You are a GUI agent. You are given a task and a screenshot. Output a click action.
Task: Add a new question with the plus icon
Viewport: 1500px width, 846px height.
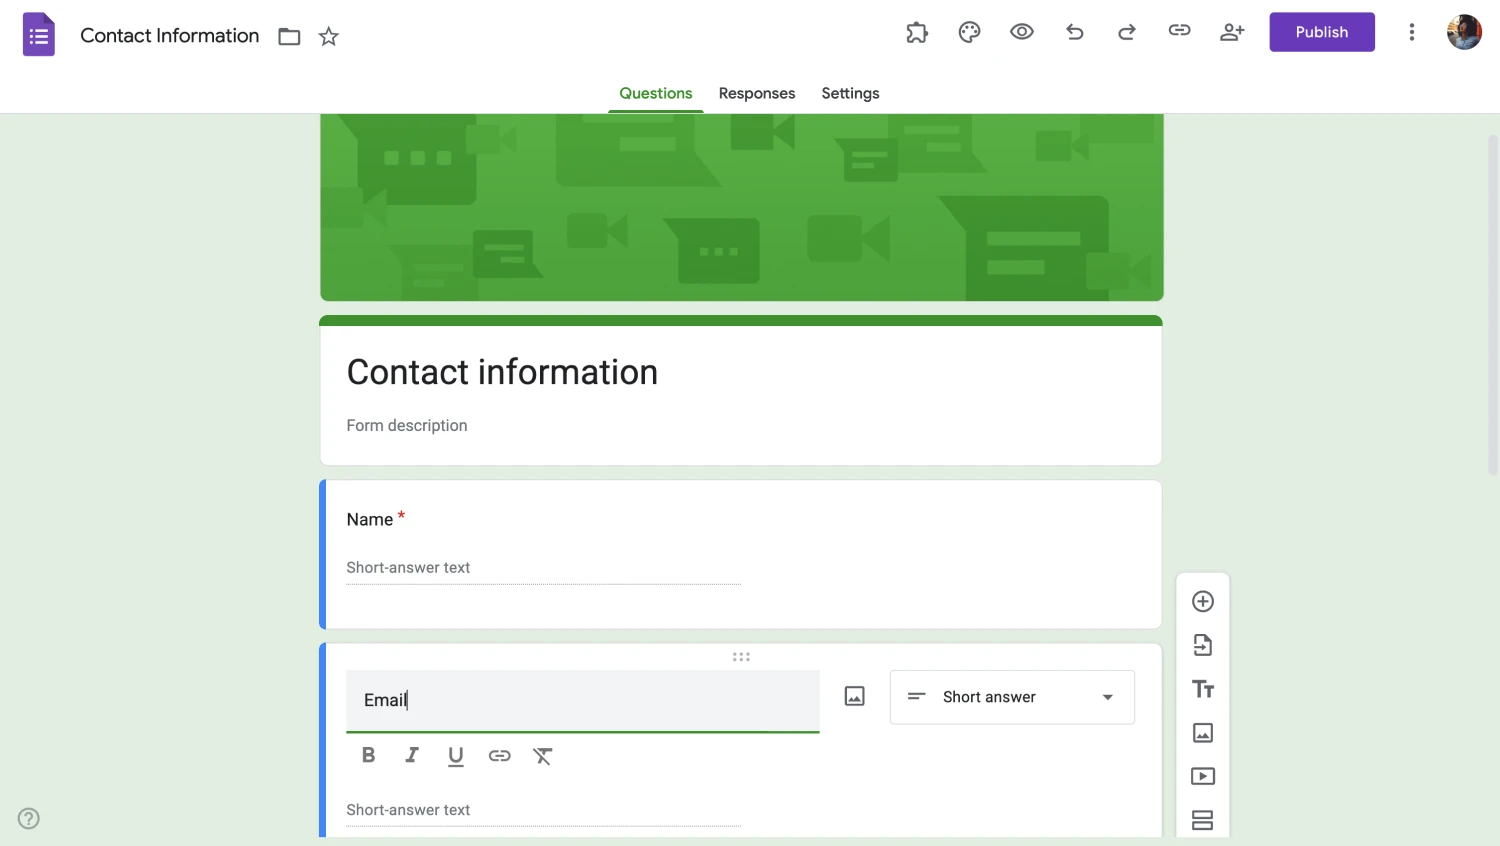click(x=1202, y=601)
